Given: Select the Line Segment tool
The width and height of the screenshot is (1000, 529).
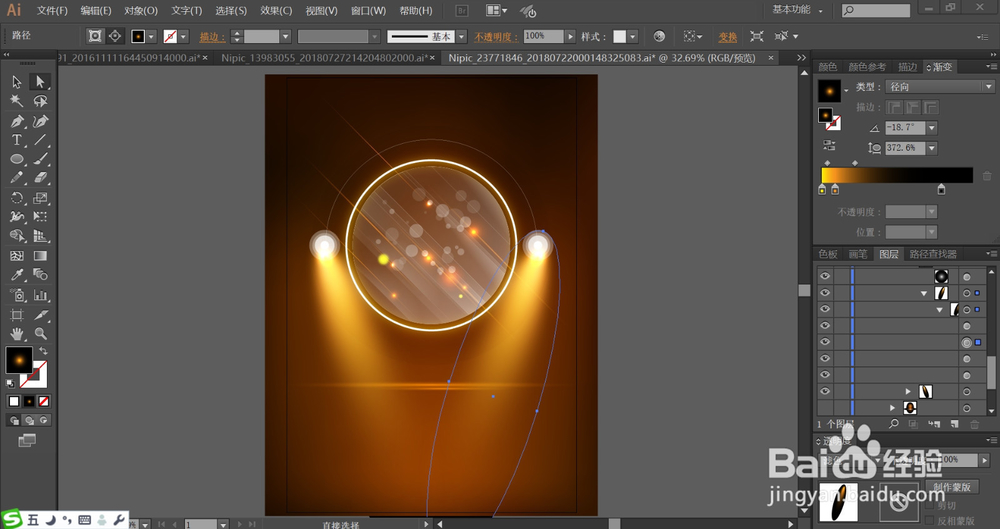Looking at the screenshot, I should tap(40, 140).
